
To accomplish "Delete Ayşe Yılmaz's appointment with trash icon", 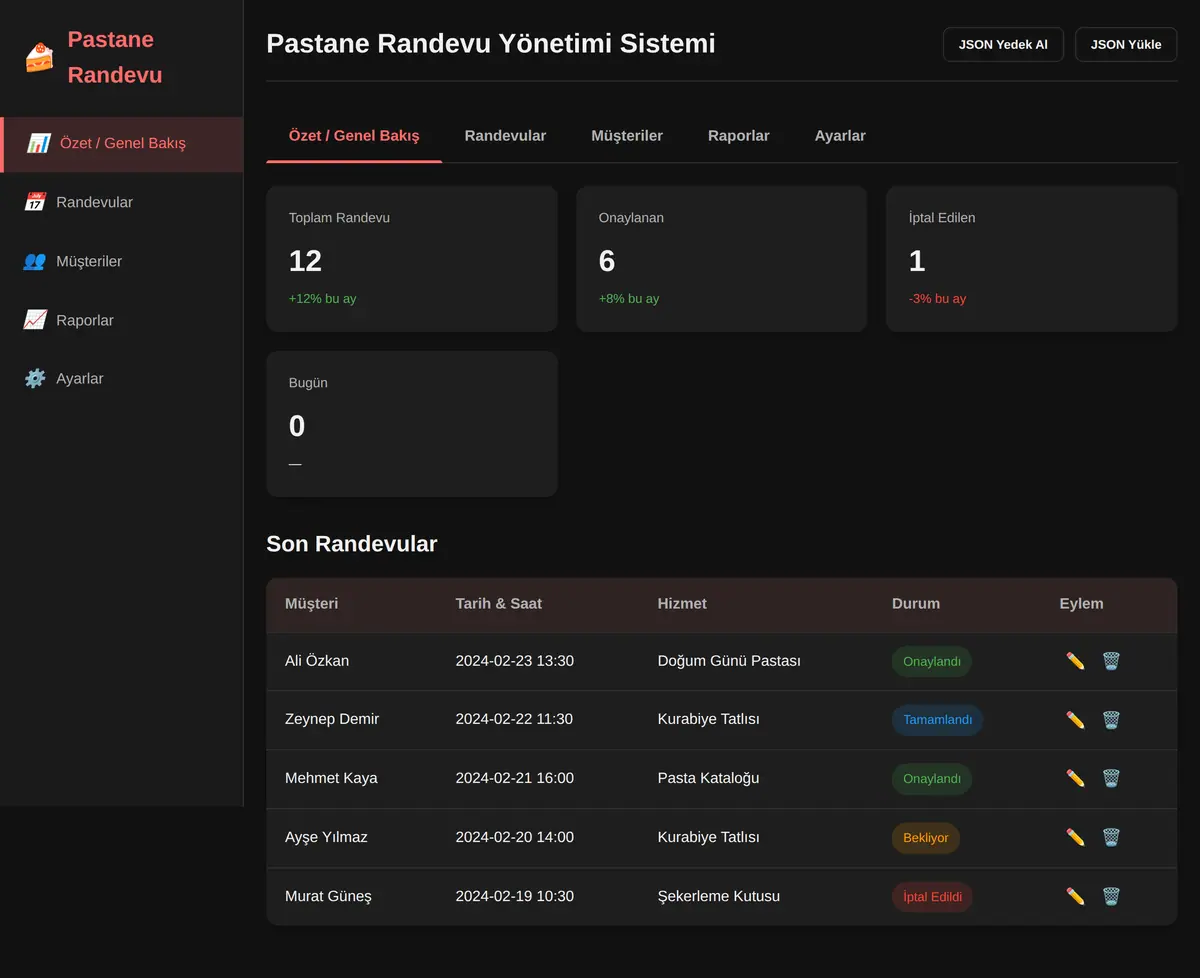I will [1111, 837].
